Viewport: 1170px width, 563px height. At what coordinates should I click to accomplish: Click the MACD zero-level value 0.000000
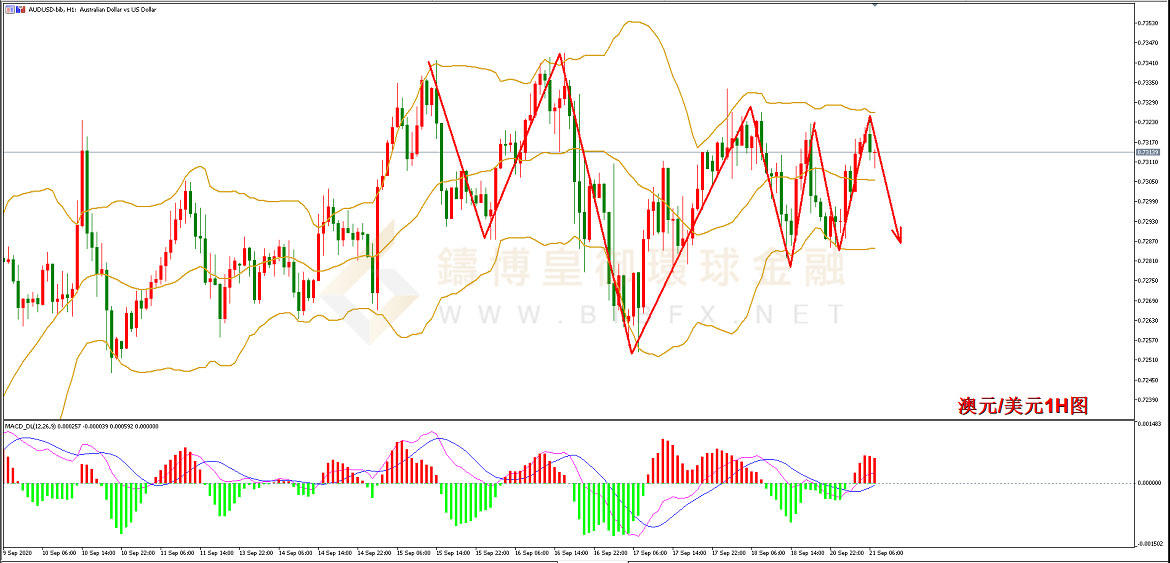pos(1150,483)
